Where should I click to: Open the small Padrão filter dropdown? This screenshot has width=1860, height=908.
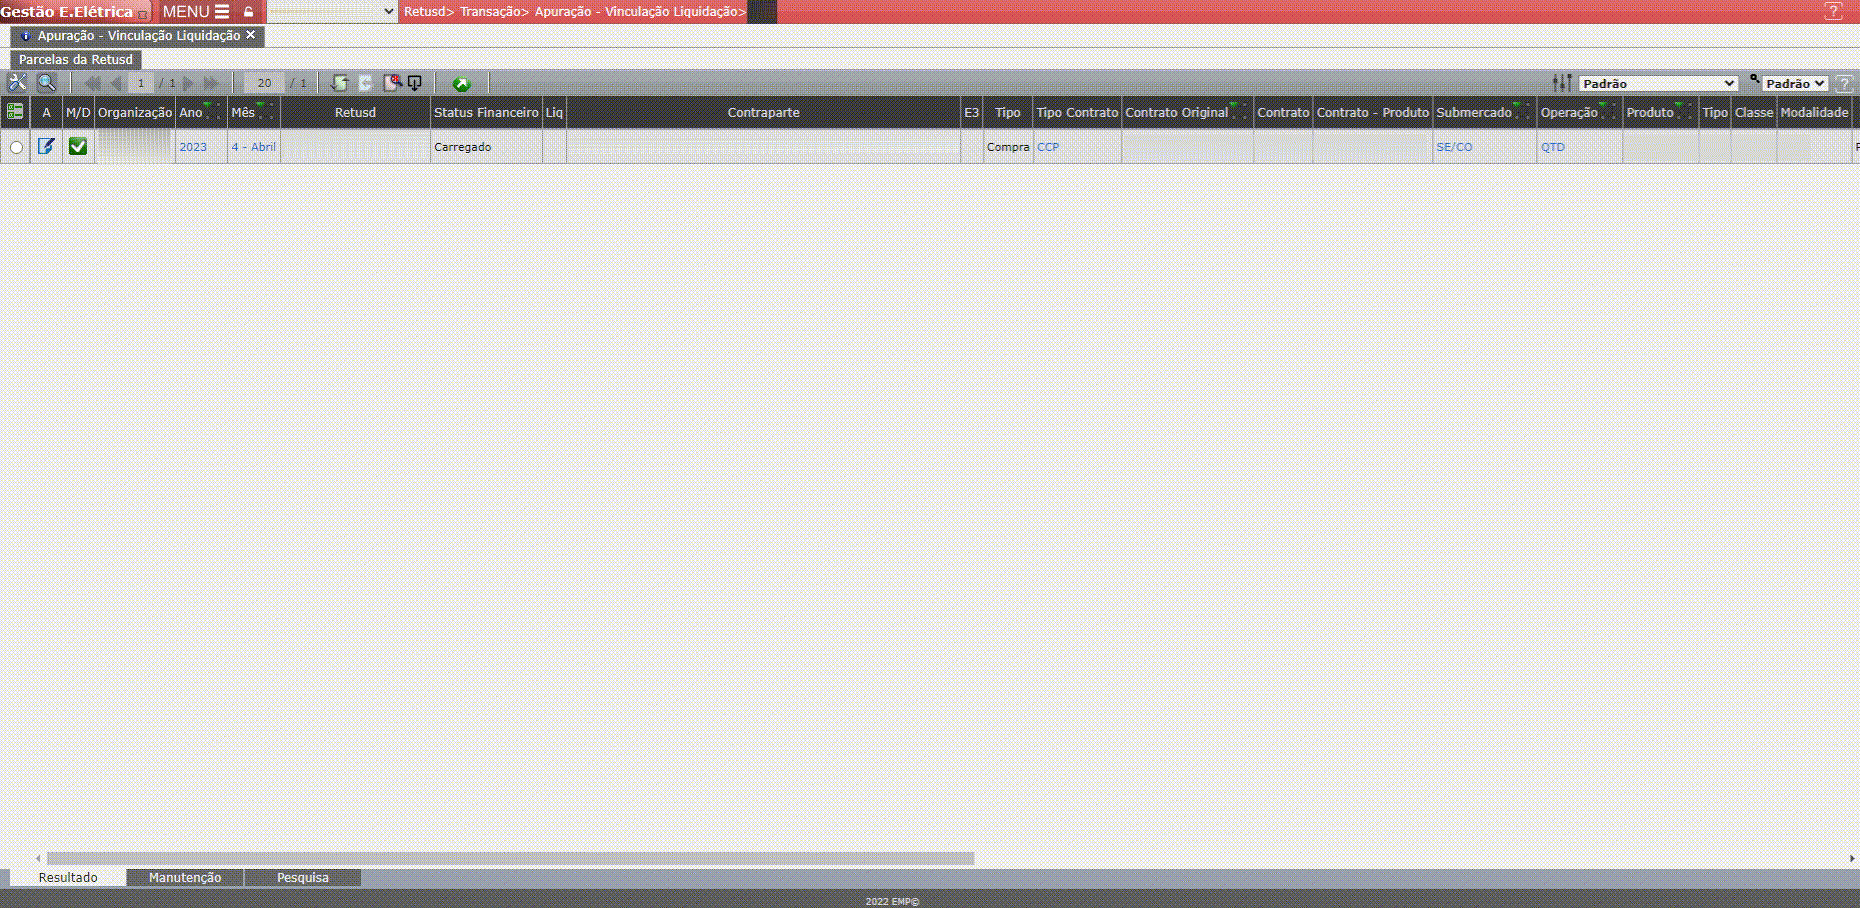(1795, 84)
